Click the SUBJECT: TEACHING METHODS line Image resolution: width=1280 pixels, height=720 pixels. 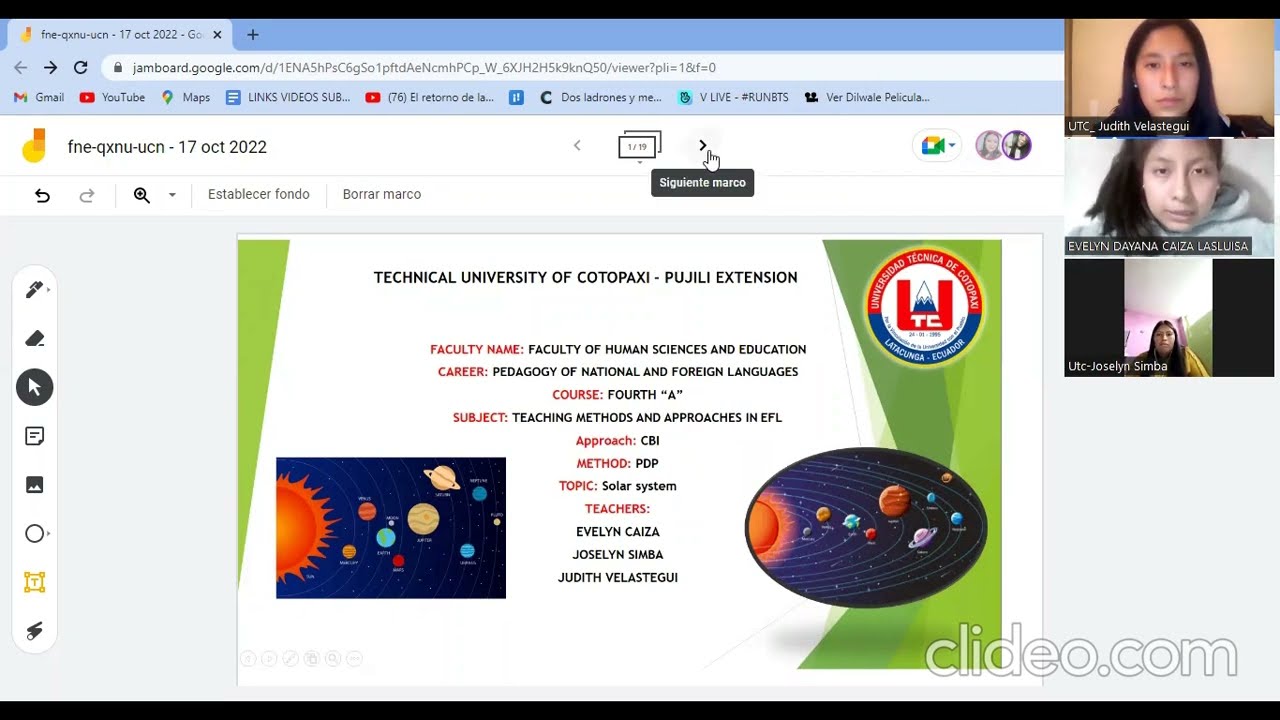pos(617,417)
